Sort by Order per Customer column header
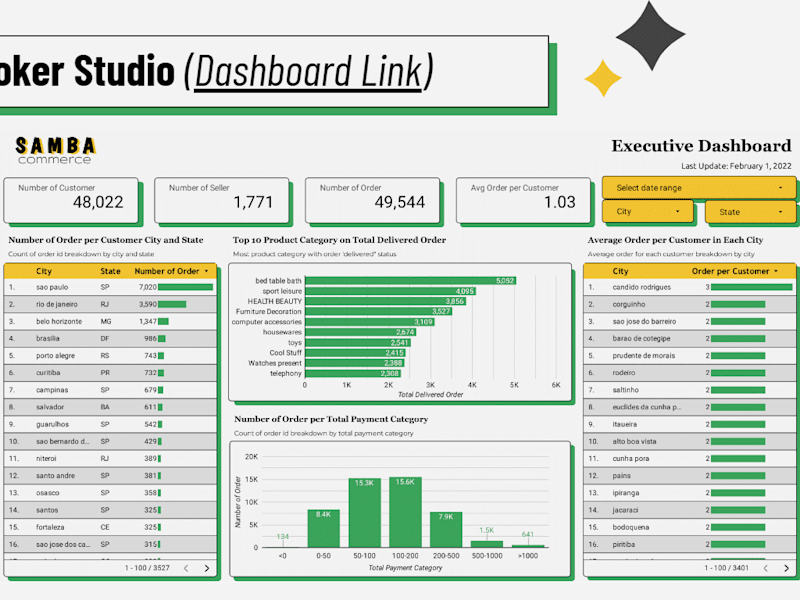Image resolution: width=800 pixels, height=600 pixels. (x=735, y=271)
